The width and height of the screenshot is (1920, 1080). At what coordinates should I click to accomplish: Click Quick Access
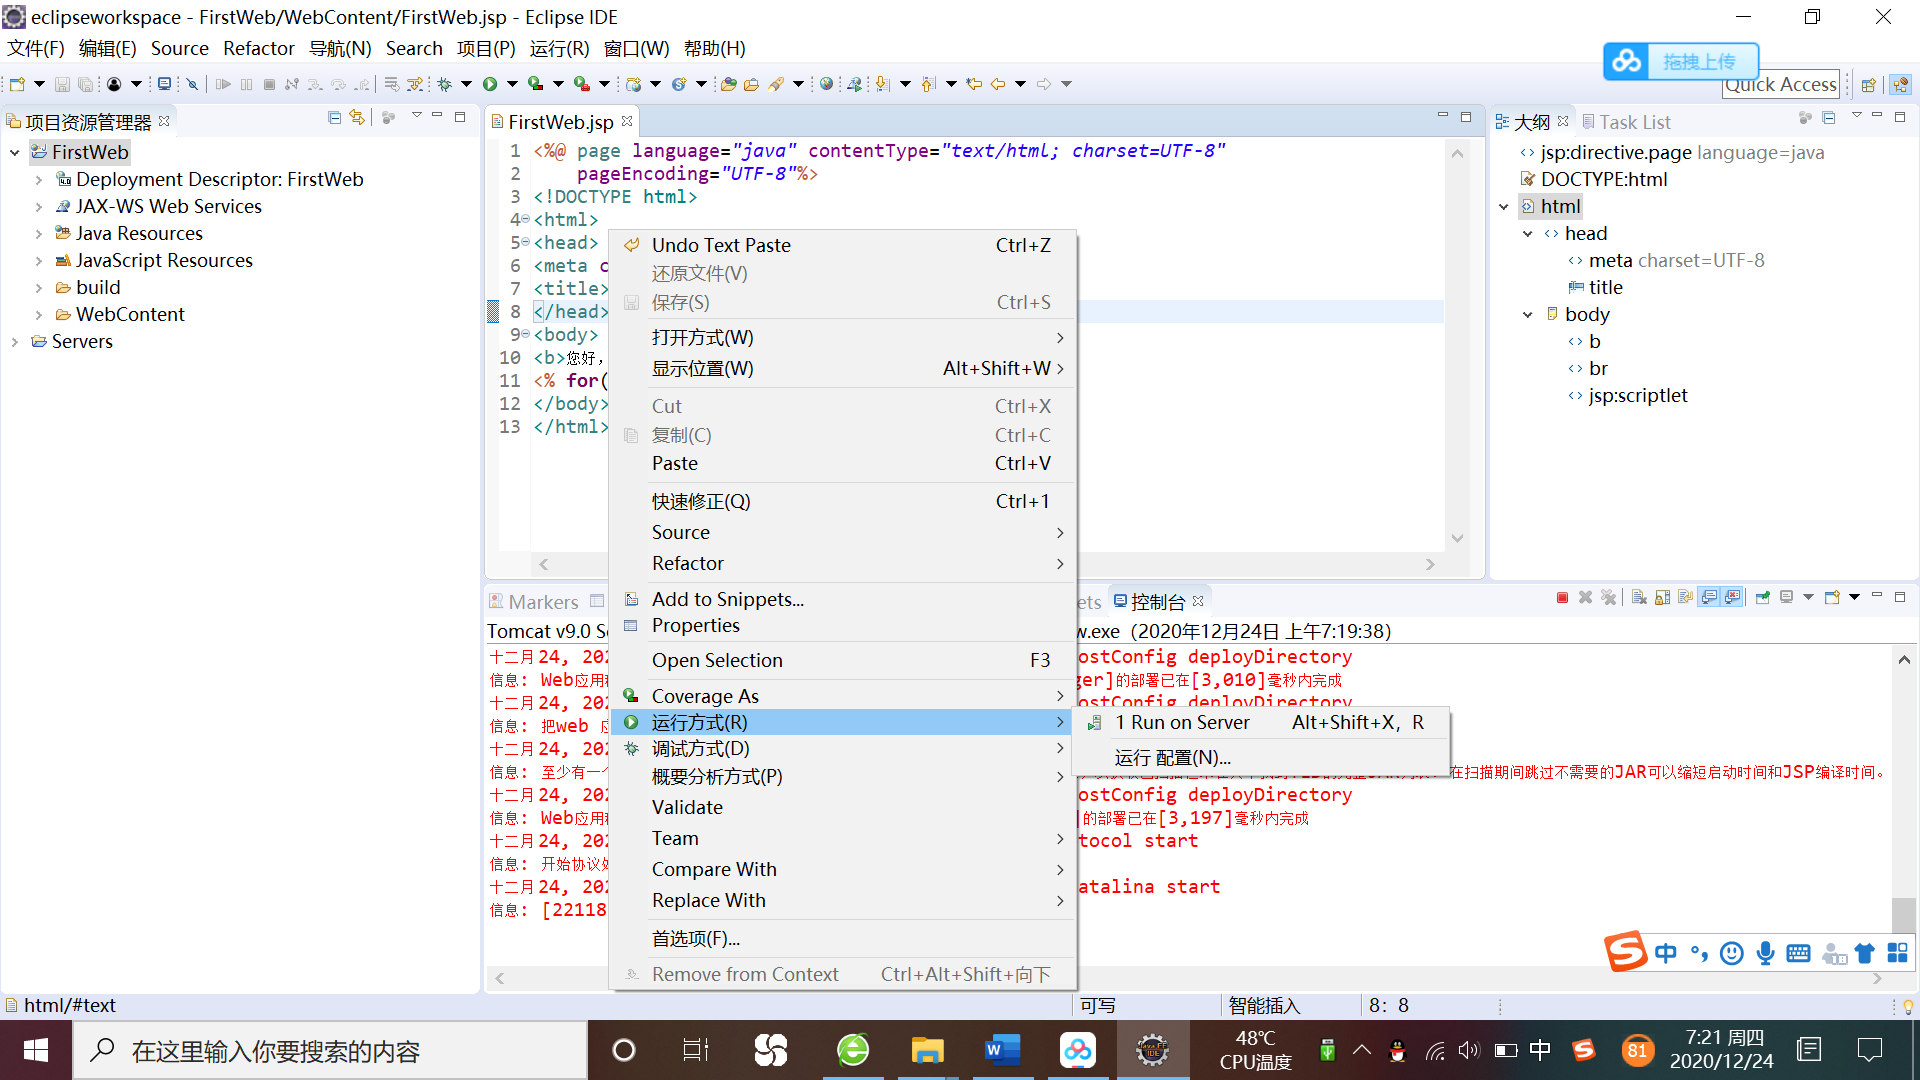[1781, 84]
